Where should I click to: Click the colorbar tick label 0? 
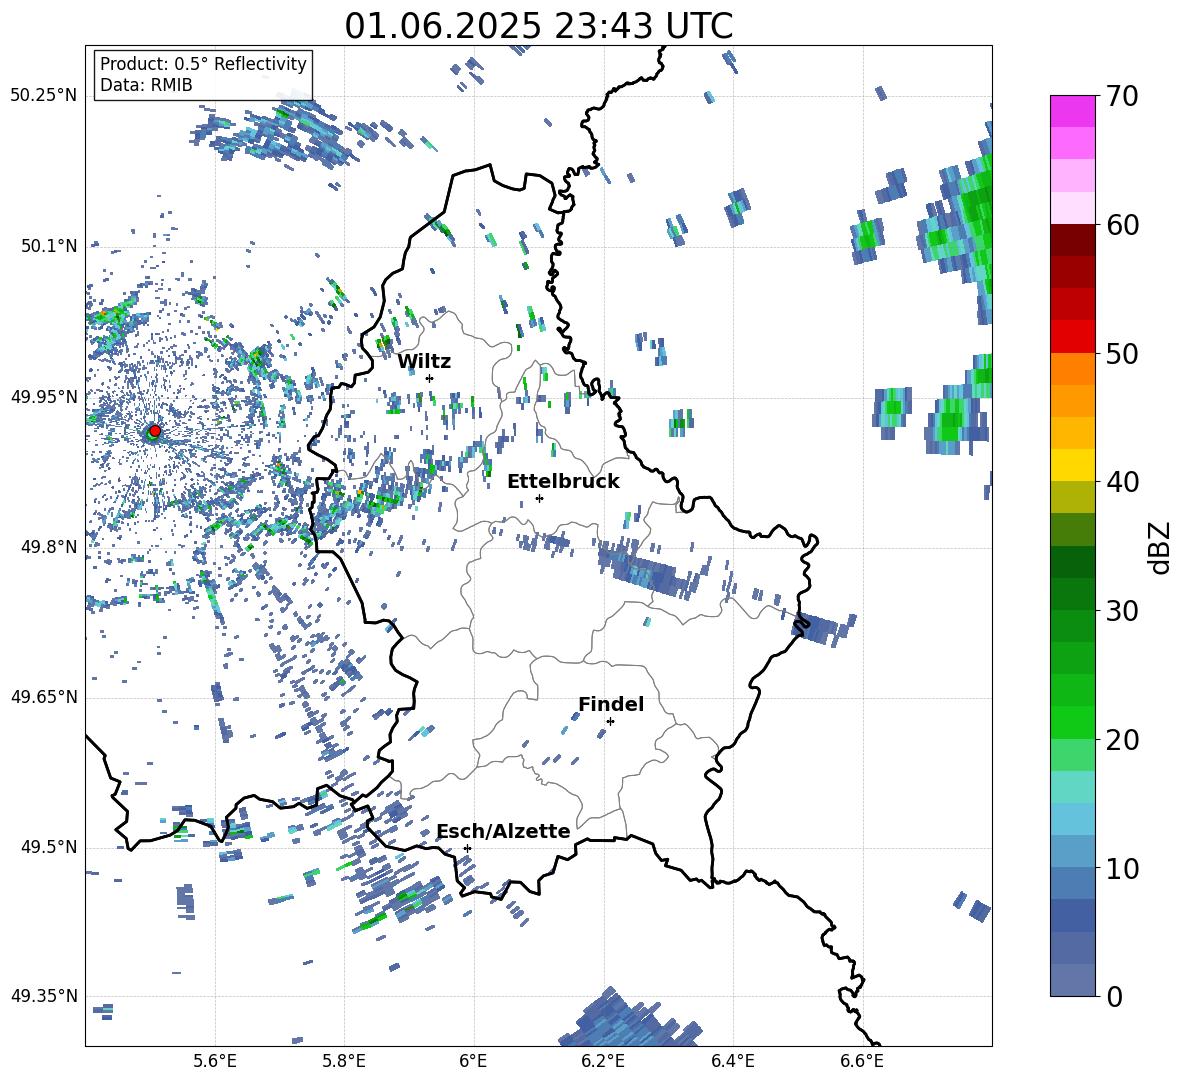tap(1114, 996)
